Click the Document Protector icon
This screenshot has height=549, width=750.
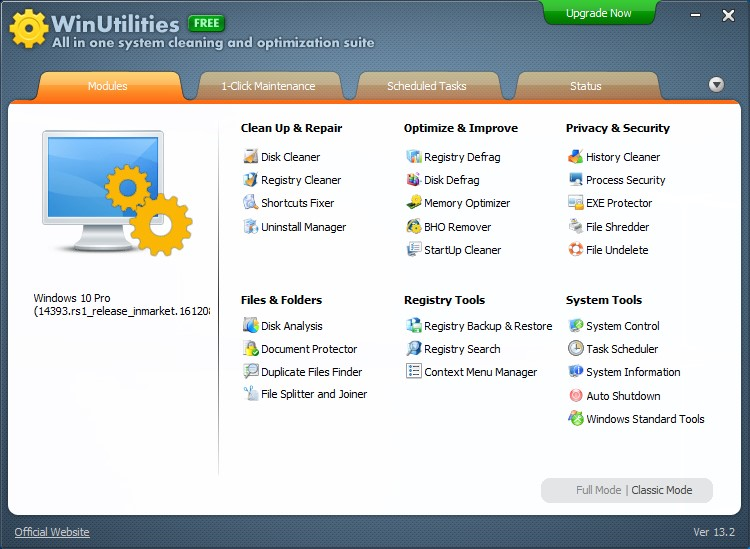(251, 349)
